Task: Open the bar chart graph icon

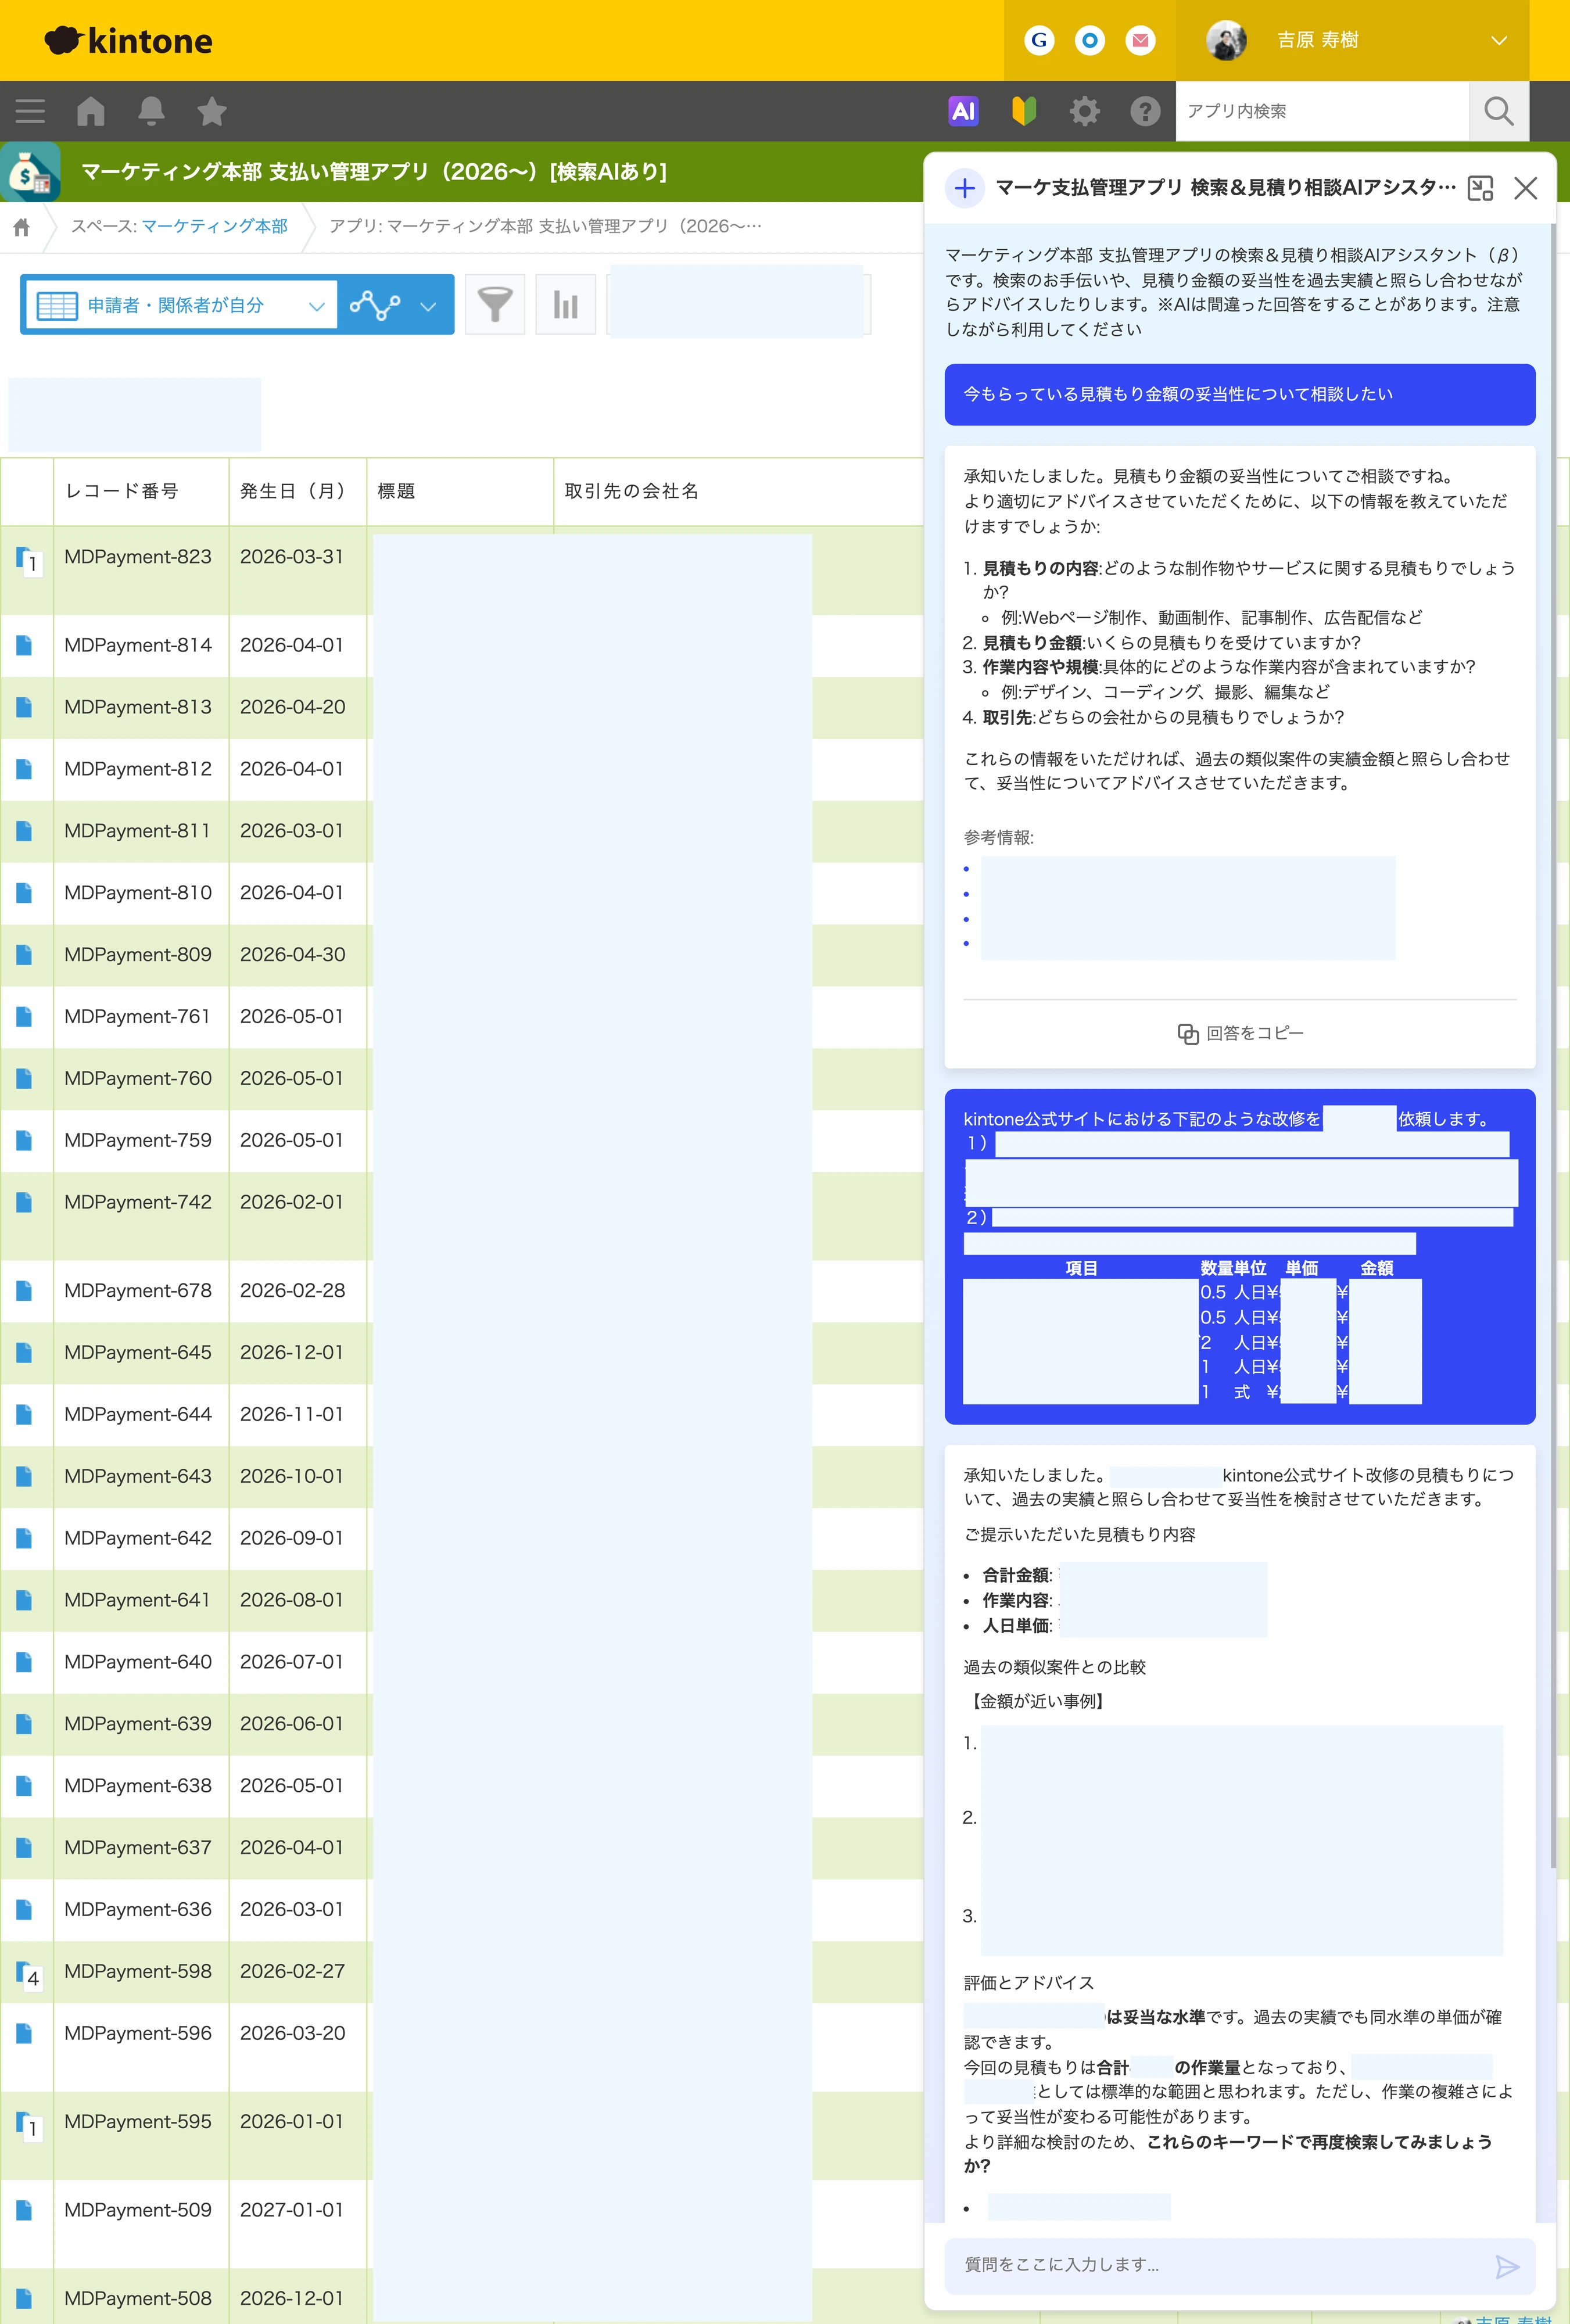Action: pos(566,304)
